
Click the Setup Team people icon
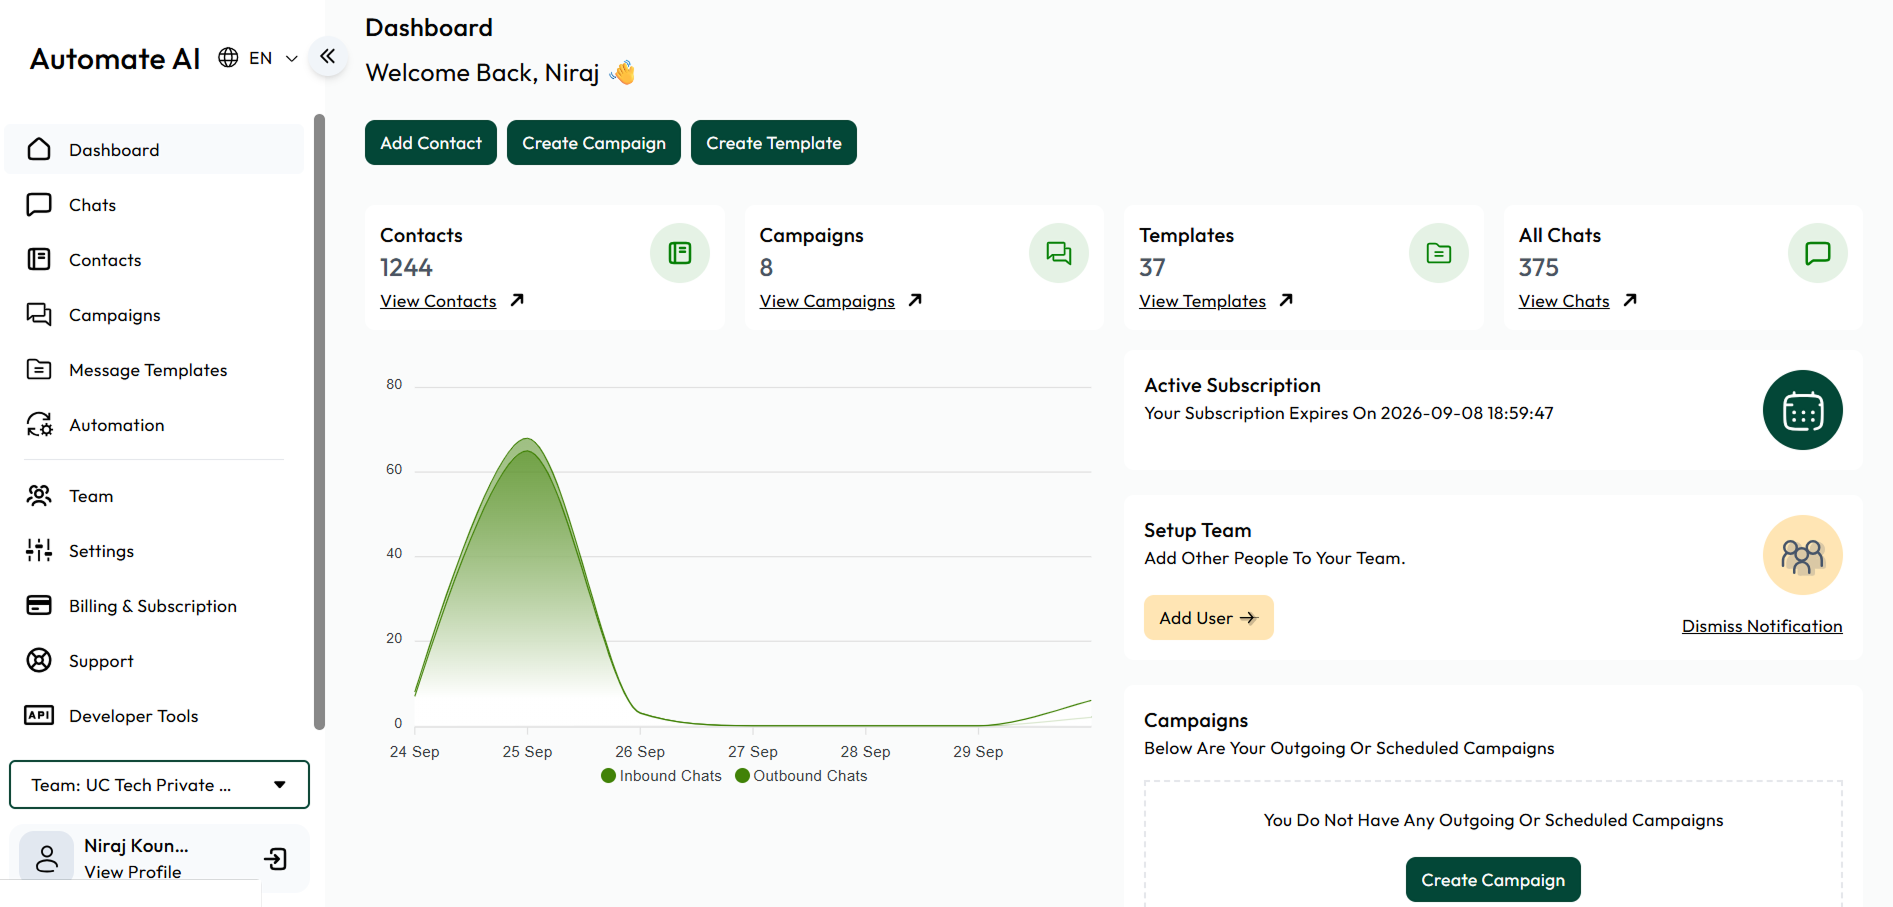1802,556
